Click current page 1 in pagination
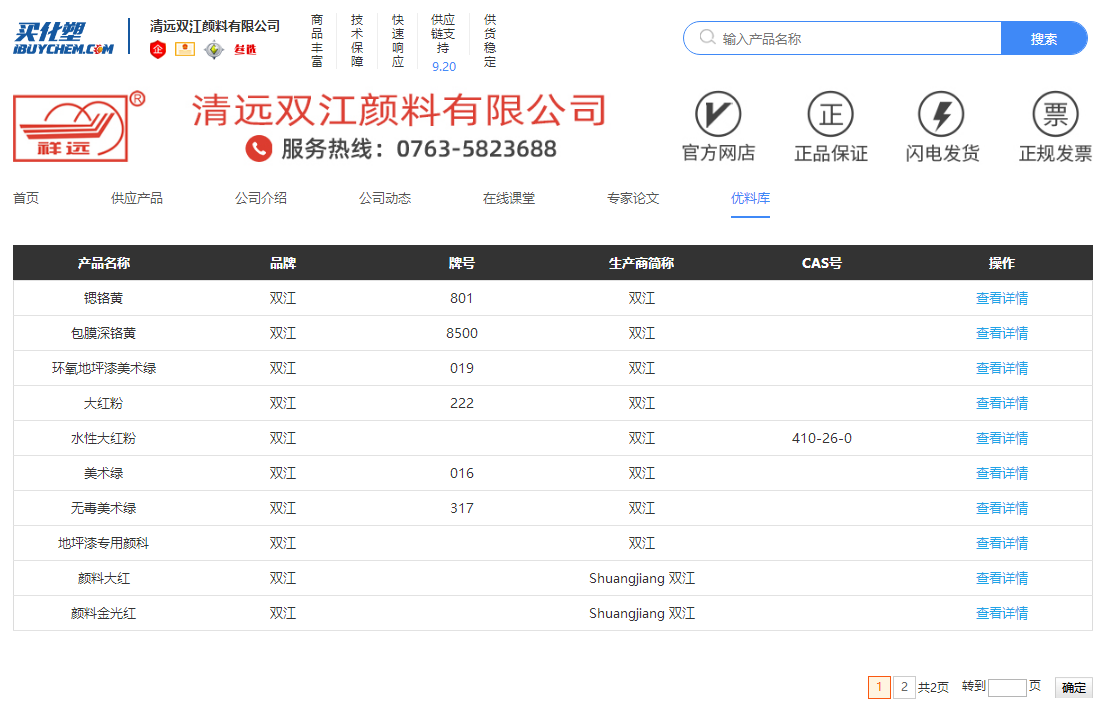1106x704 pixels. click(879, 687)
